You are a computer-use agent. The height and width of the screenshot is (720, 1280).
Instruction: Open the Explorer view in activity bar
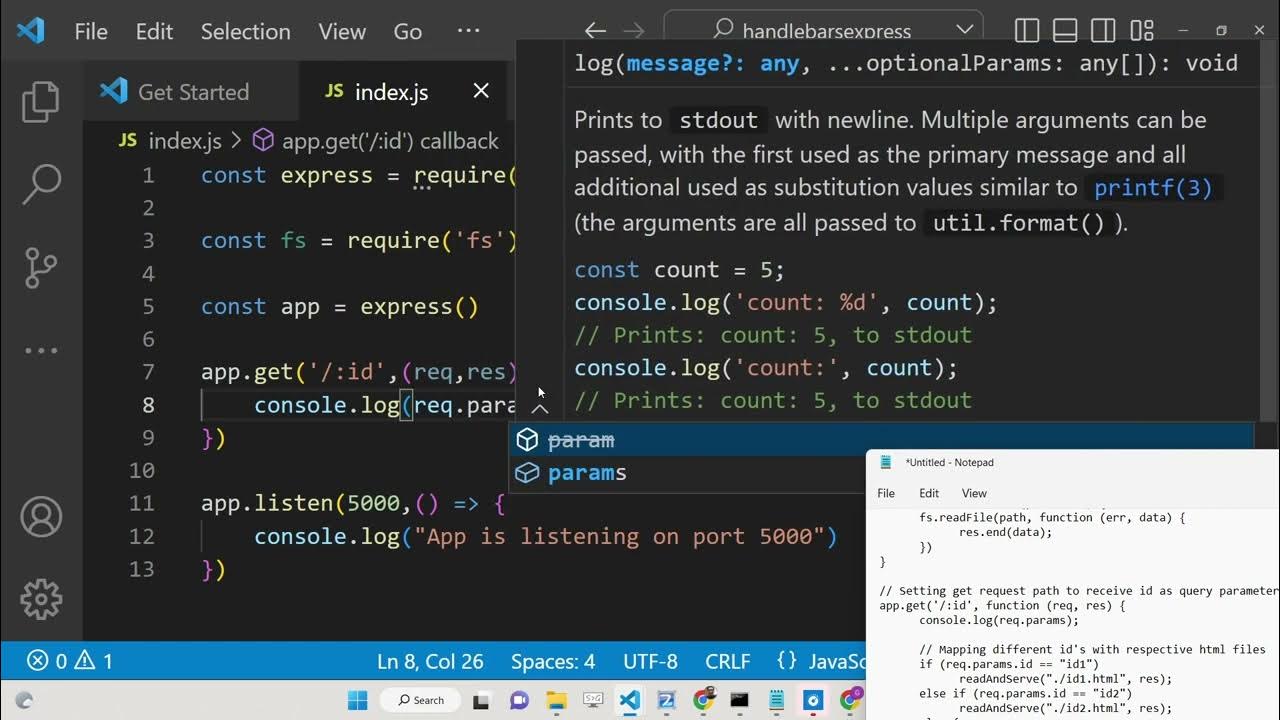pos(41,102)
